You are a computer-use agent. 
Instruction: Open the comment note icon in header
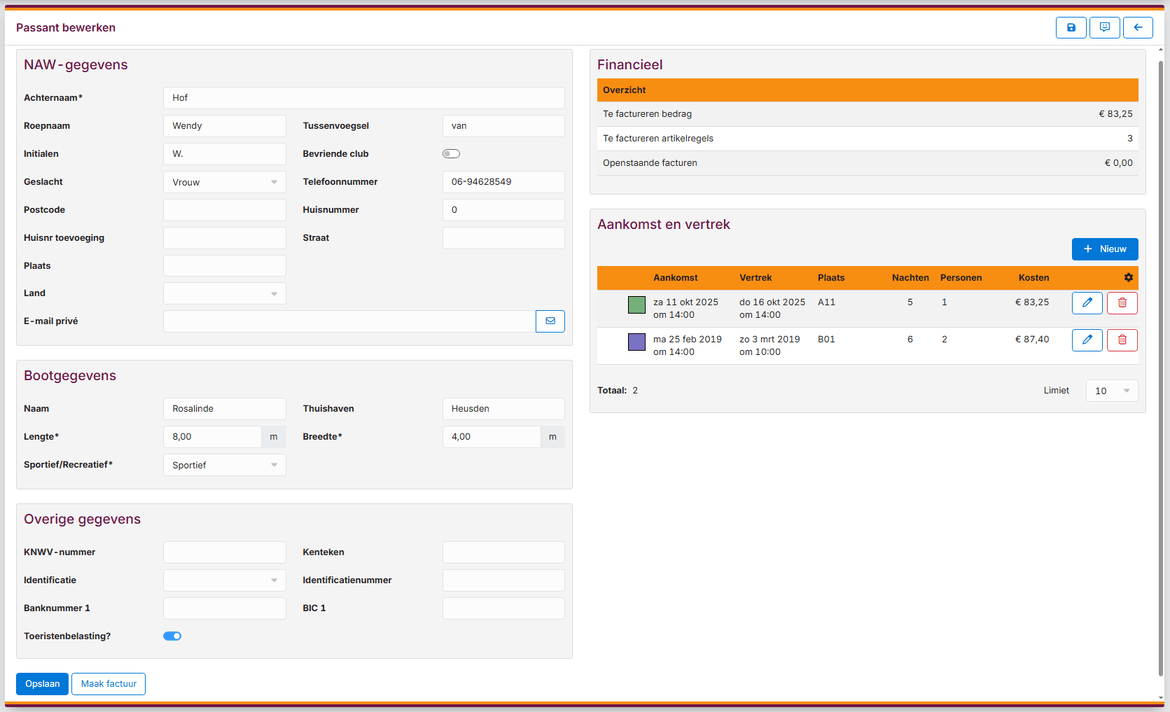pos(1104,28)
